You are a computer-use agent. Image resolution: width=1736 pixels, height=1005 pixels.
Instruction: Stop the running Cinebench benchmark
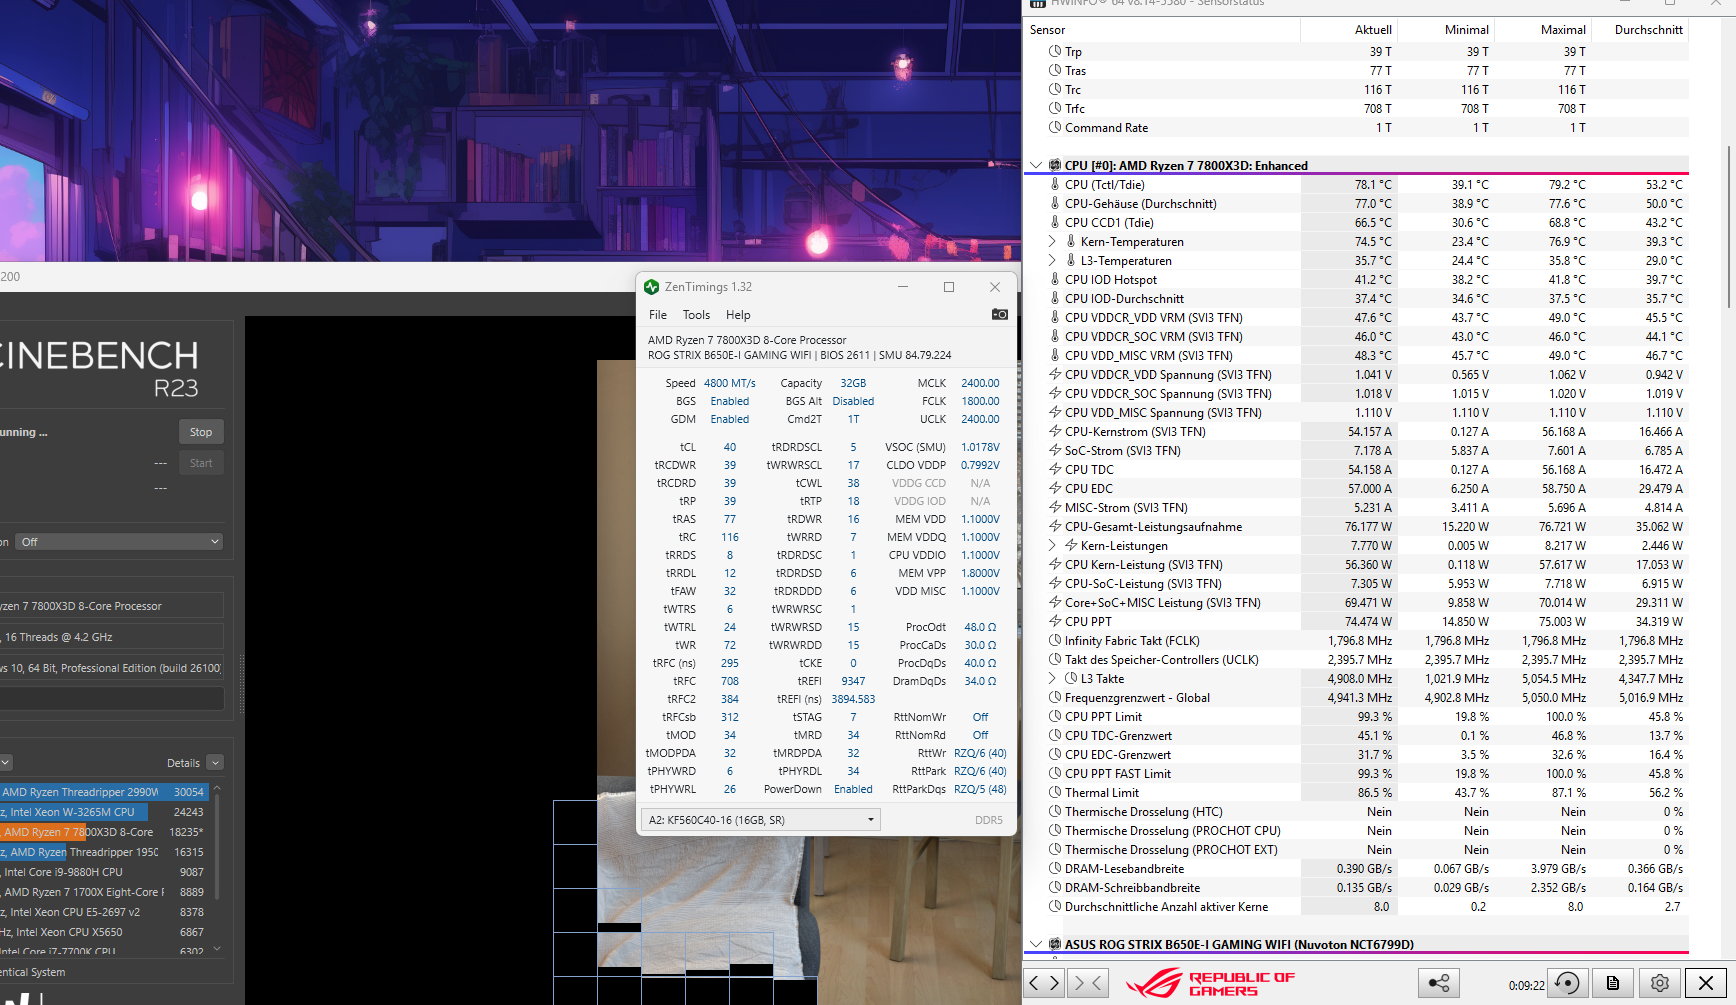pos(200,431)
